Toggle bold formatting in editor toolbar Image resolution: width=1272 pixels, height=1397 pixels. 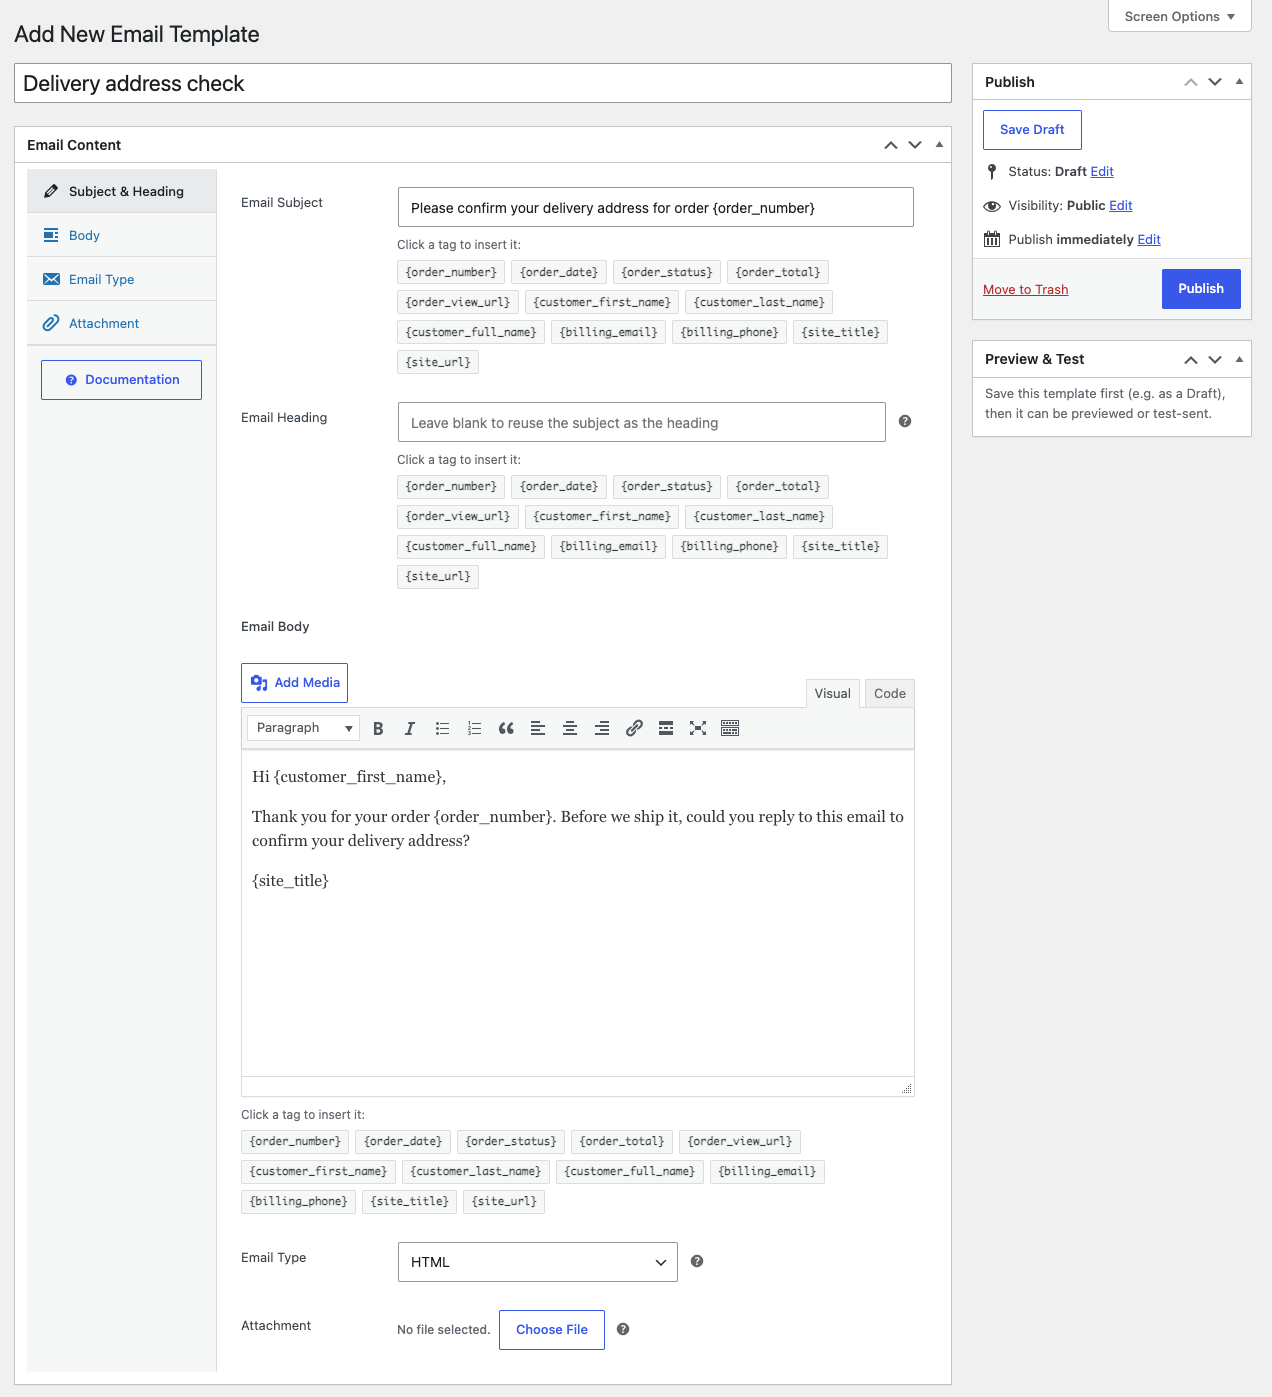click(x=378, y=728)
